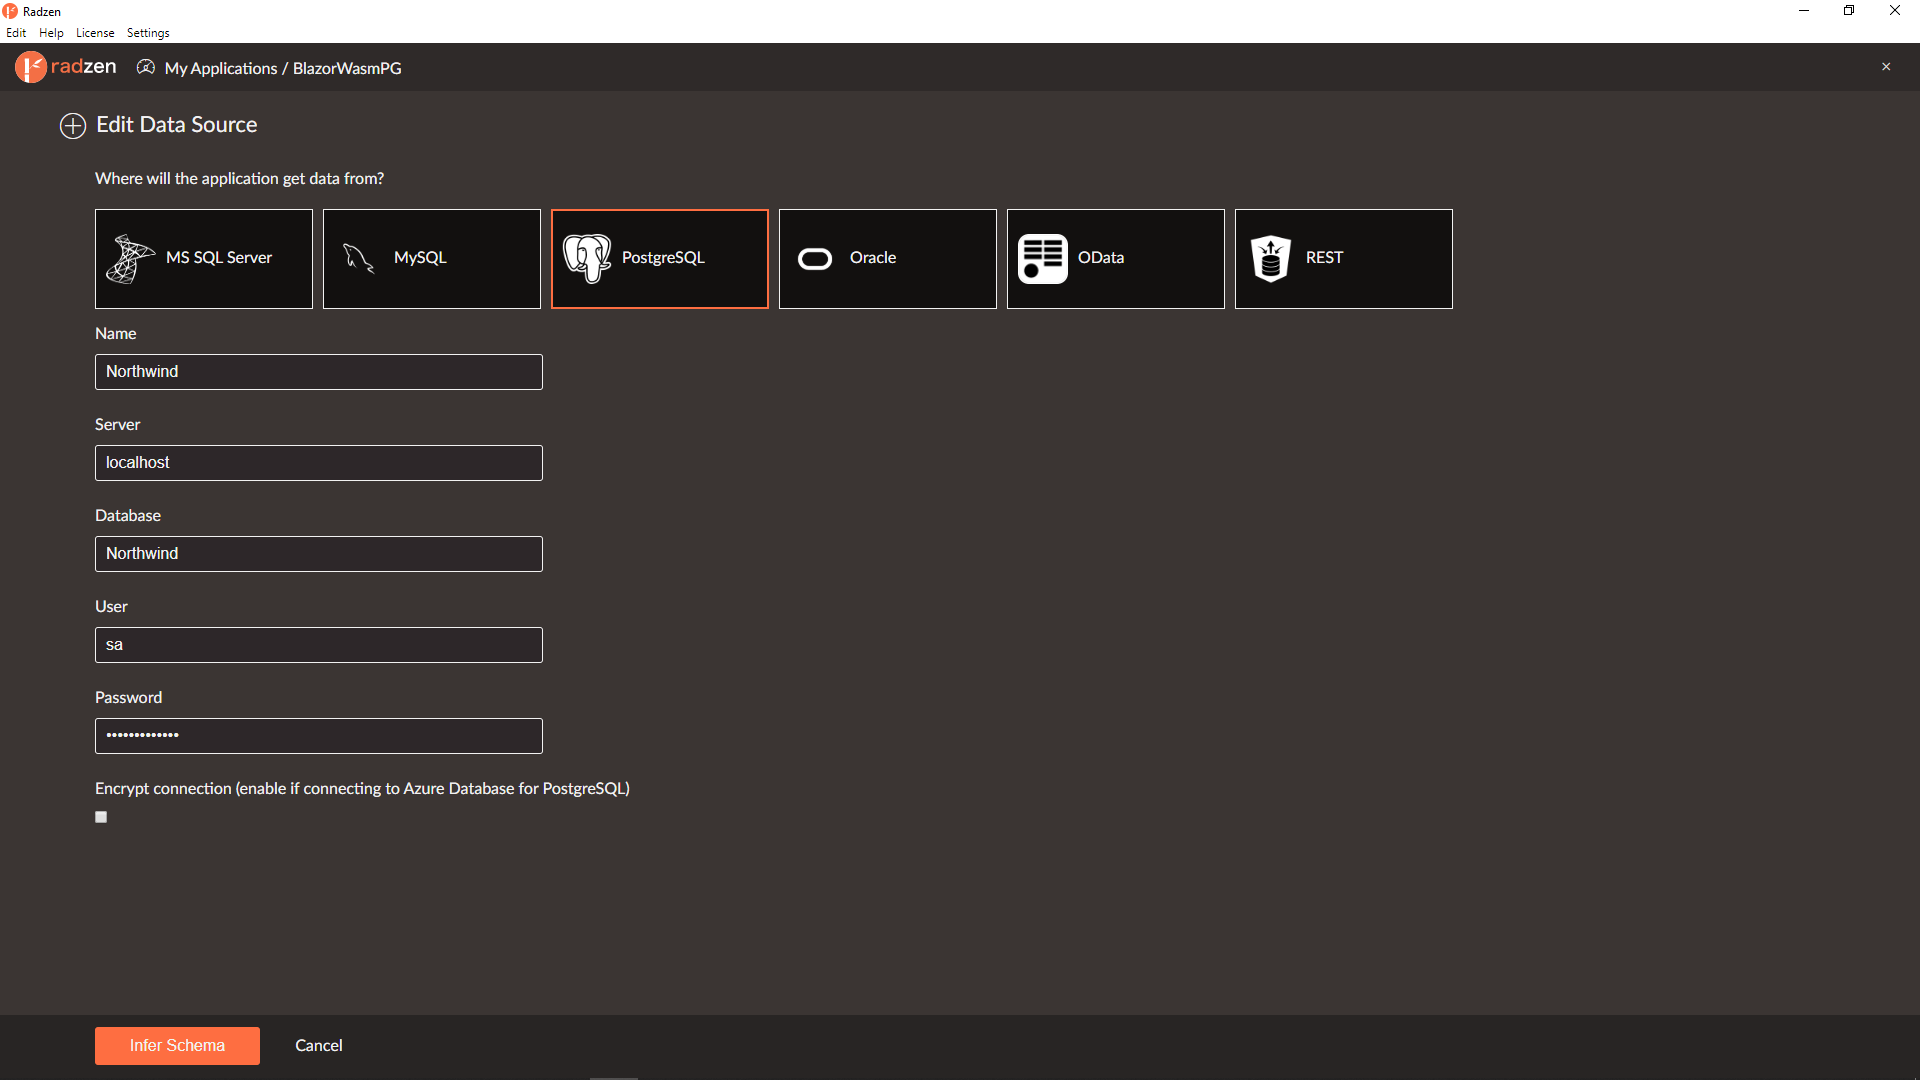Open the Help menu
The height and width of the screenshot is (1080, 1920).
pyautogui.click(x=51, y=33)
